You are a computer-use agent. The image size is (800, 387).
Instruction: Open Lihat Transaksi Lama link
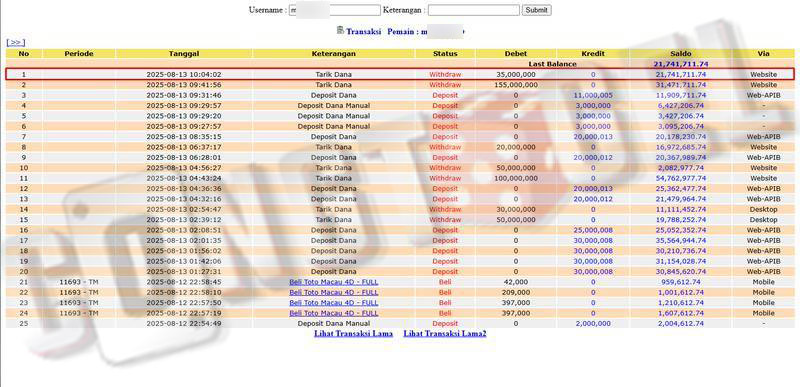[x=353, y=333]
